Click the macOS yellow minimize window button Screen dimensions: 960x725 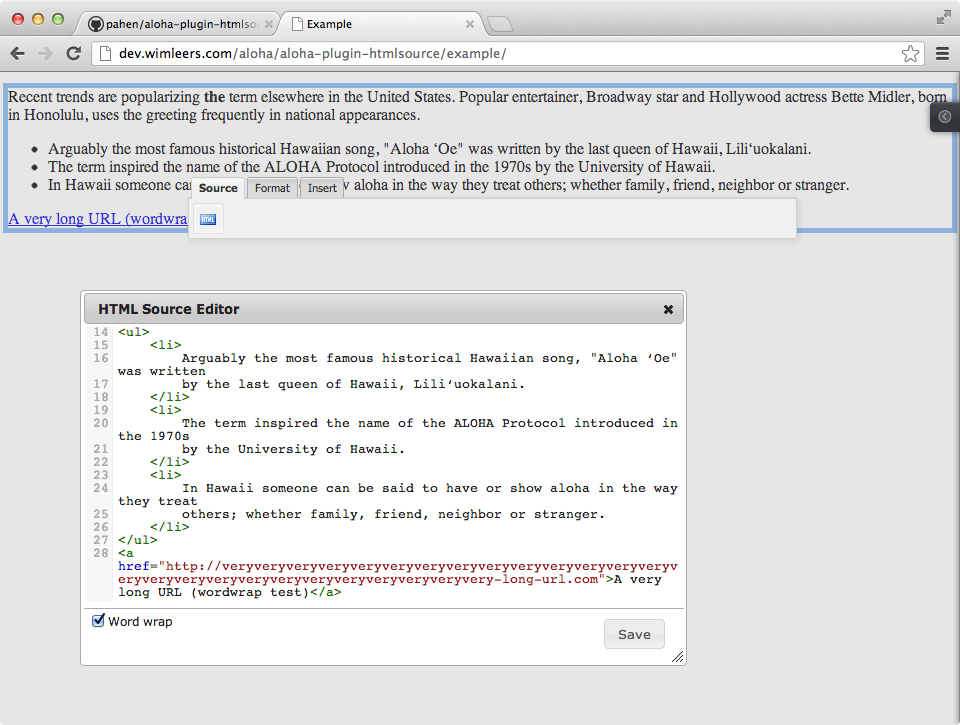pos(38,19)
